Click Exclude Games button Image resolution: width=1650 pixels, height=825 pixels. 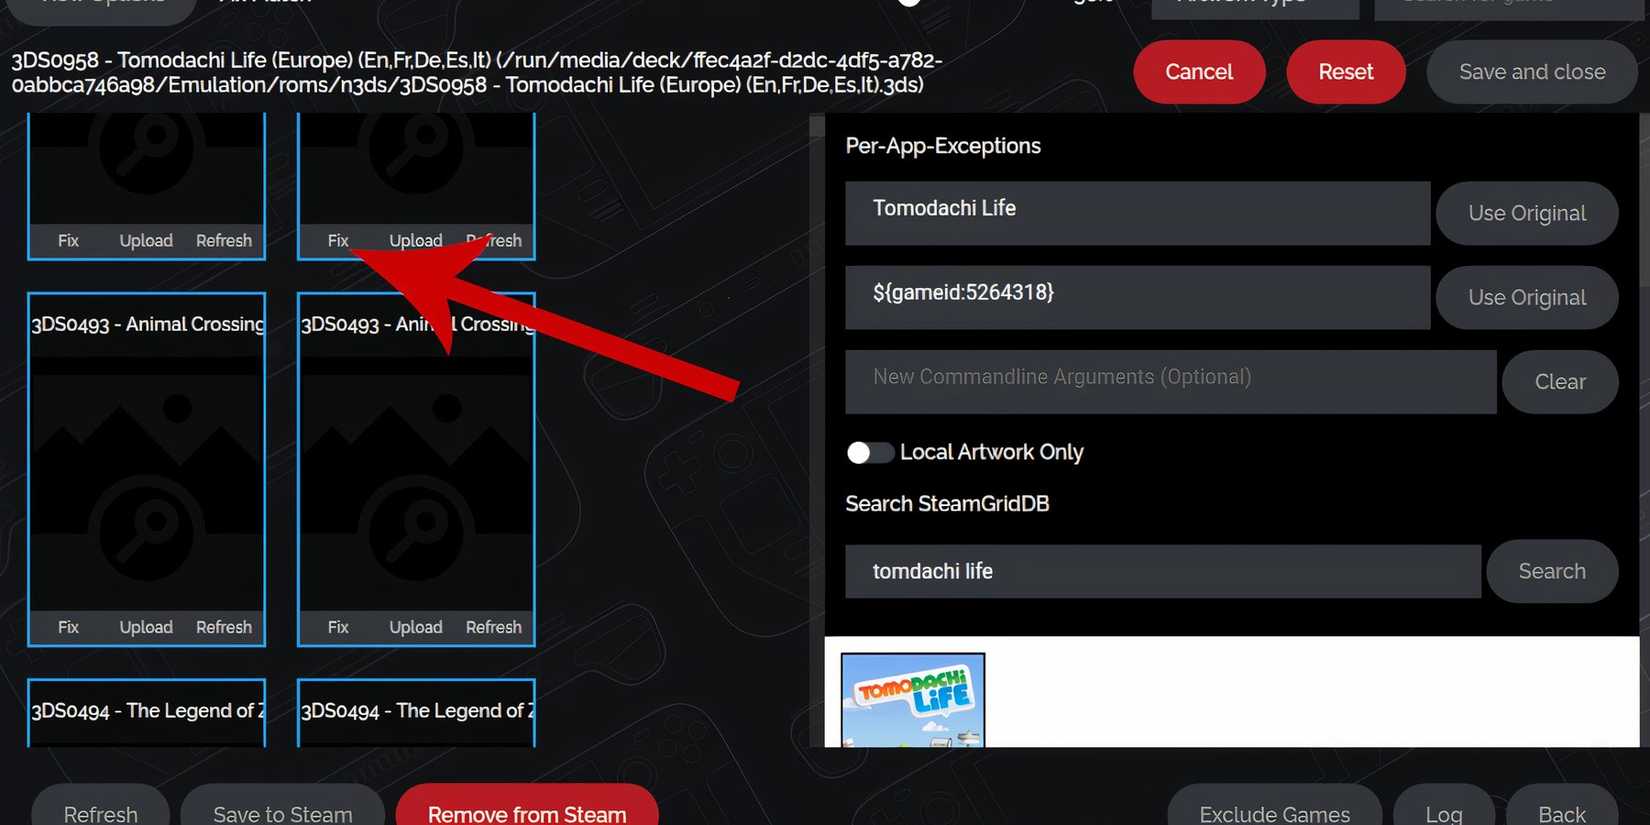pyautogui.click(x=1274, y=812)
